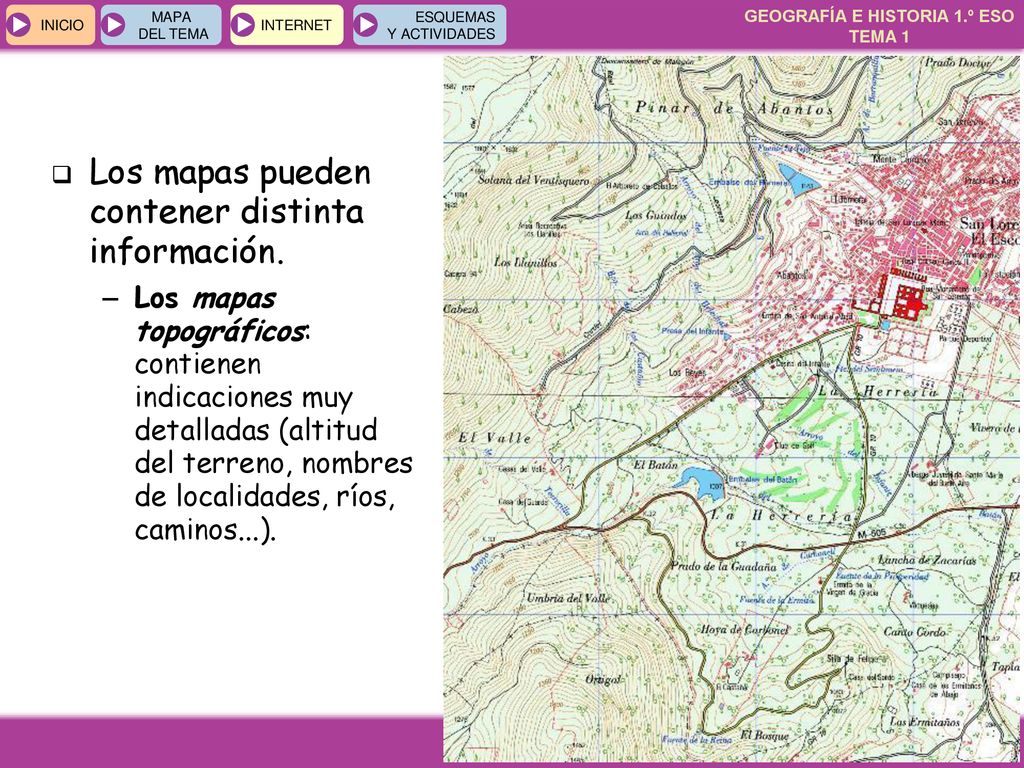Click 'Los Ermitaños' map label
The image size is (1024, 768).
tap(925, 722)
